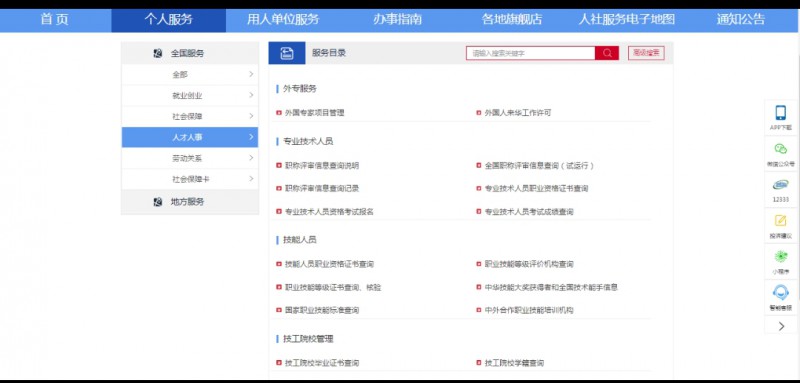The height and width of the screenshot is (383, 800).
Task: Select 劳动关系 in the sidebar
Action: [190, 158]
